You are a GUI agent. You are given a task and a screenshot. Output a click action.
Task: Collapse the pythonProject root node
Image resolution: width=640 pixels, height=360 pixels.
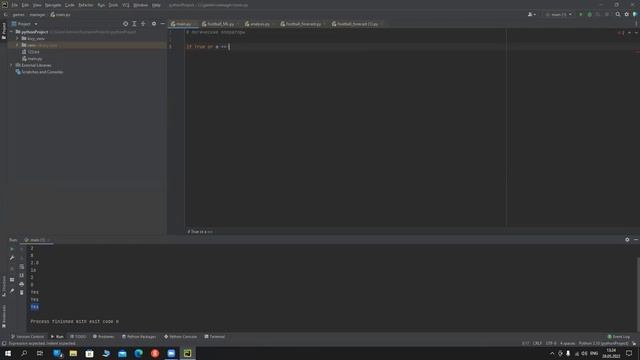point(12,32)
